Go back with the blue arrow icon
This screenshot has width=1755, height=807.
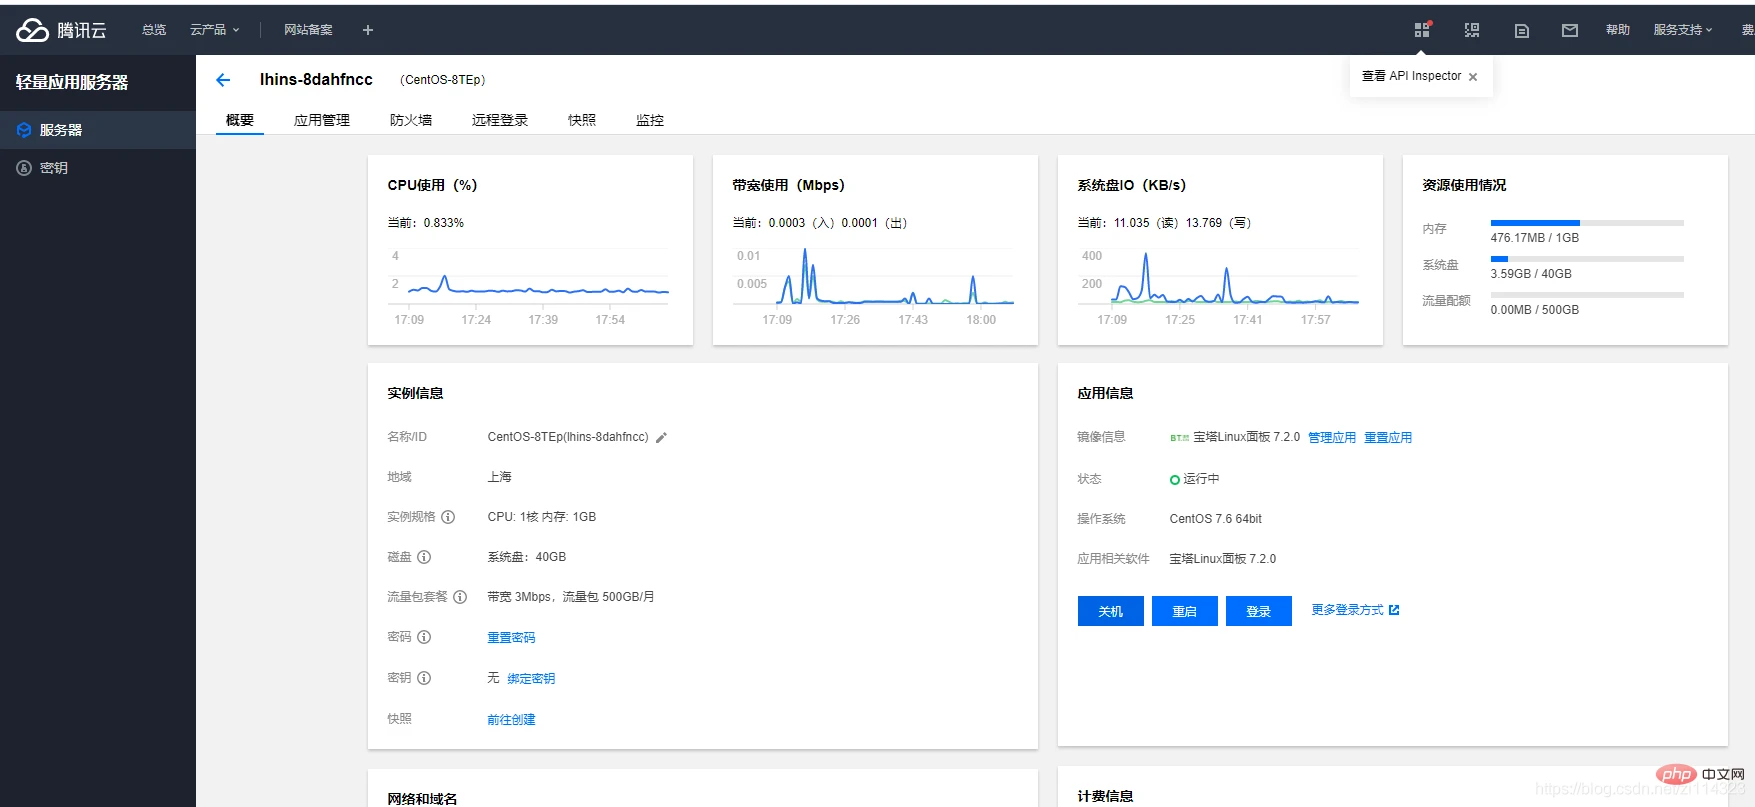(x=223, y=80)
